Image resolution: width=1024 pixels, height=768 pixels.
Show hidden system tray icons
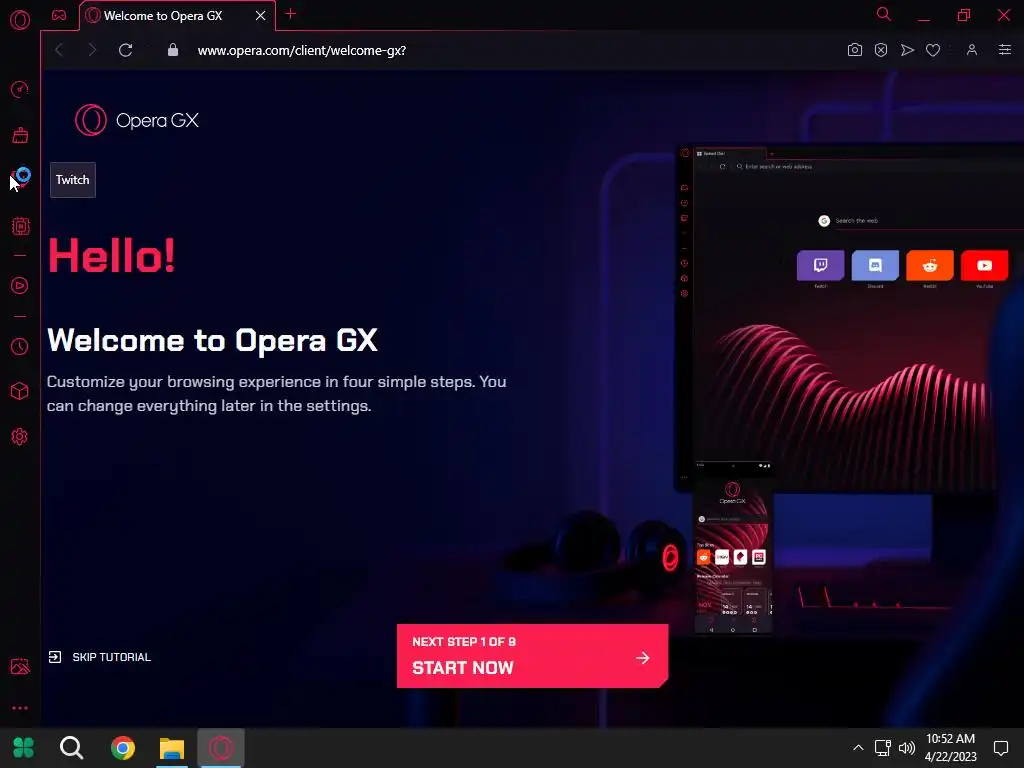[x=858, y=748]
